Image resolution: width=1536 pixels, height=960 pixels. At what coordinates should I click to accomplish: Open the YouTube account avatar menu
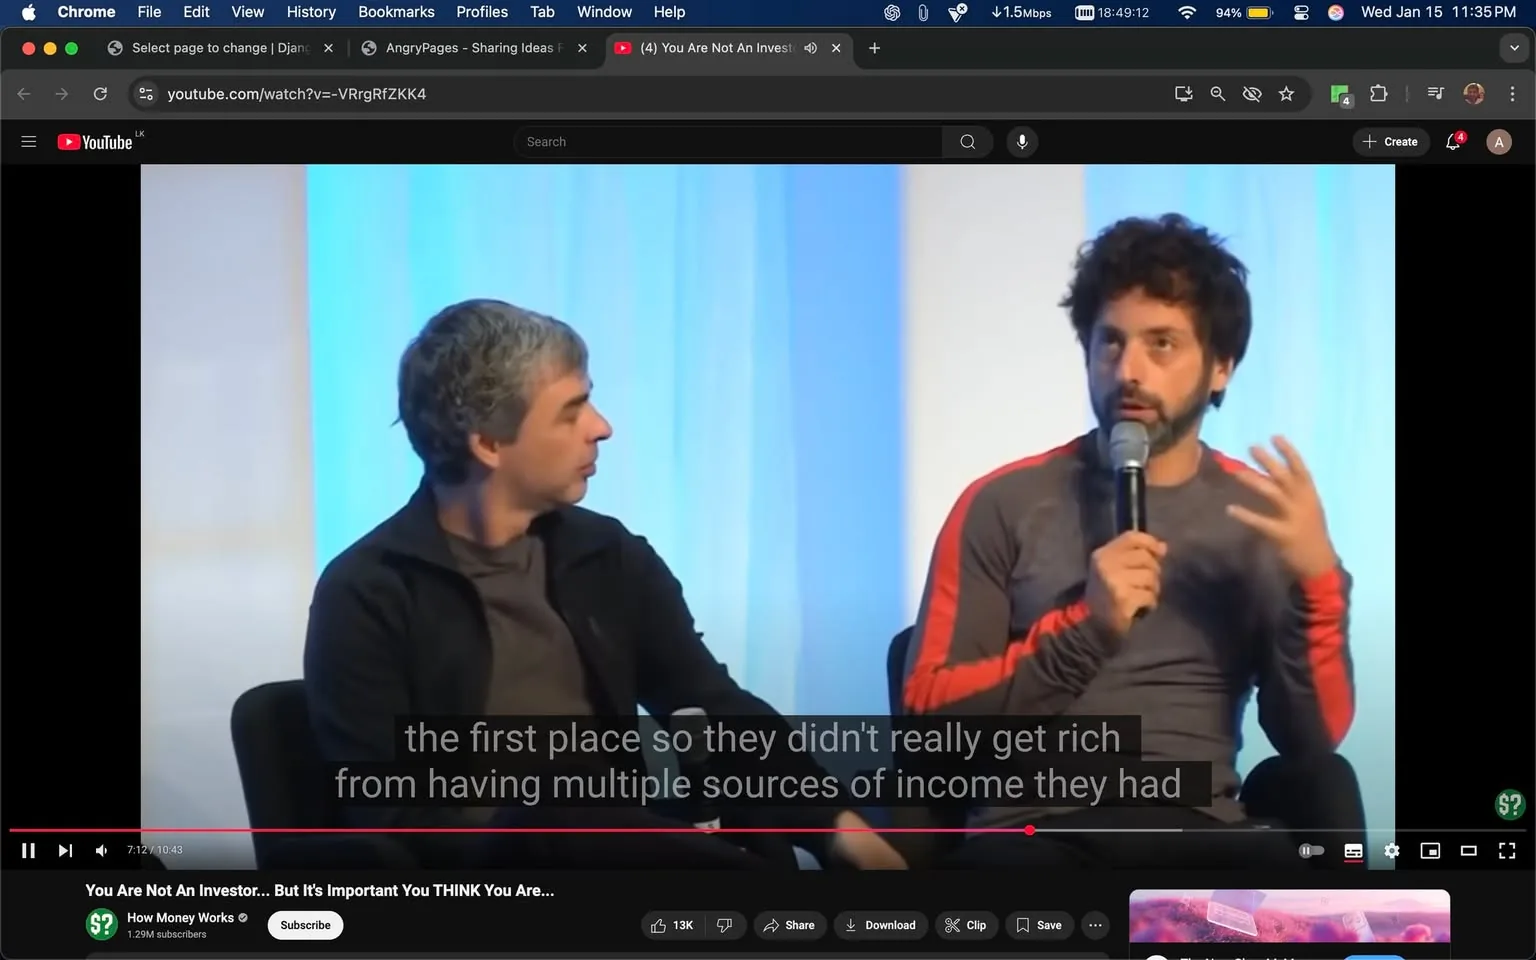(1498, 141)
